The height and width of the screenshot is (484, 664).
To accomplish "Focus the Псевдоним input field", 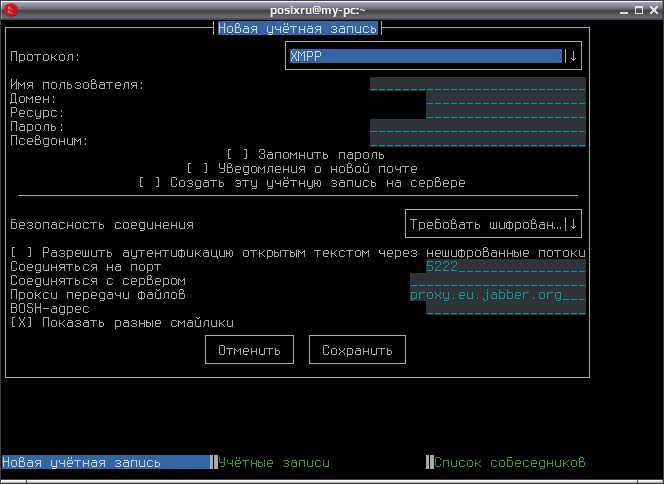I will (478, 140).
